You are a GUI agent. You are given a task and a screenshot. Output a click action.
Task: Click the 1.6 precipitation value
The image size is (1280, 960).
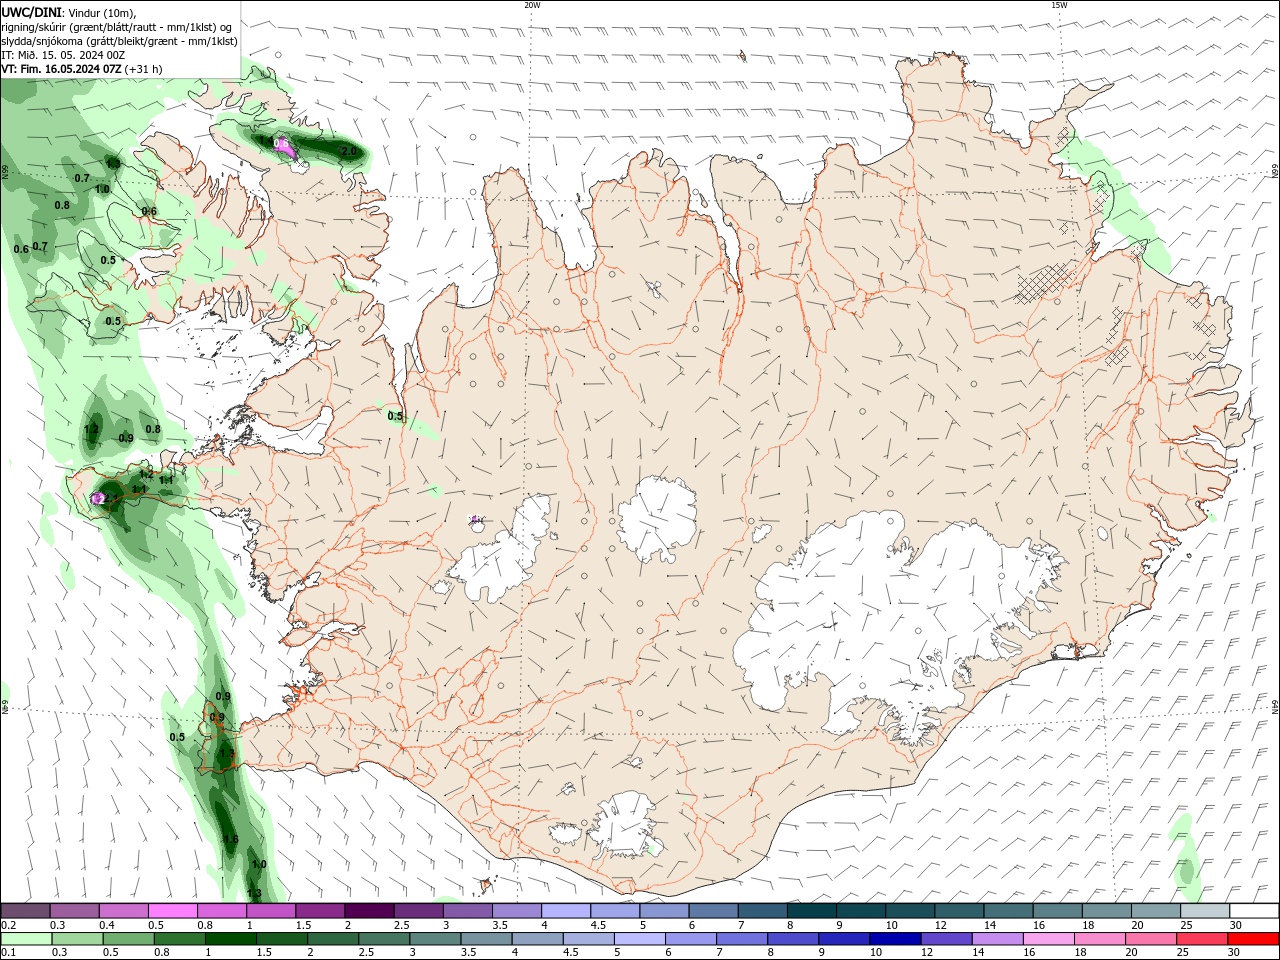point(231,839)
